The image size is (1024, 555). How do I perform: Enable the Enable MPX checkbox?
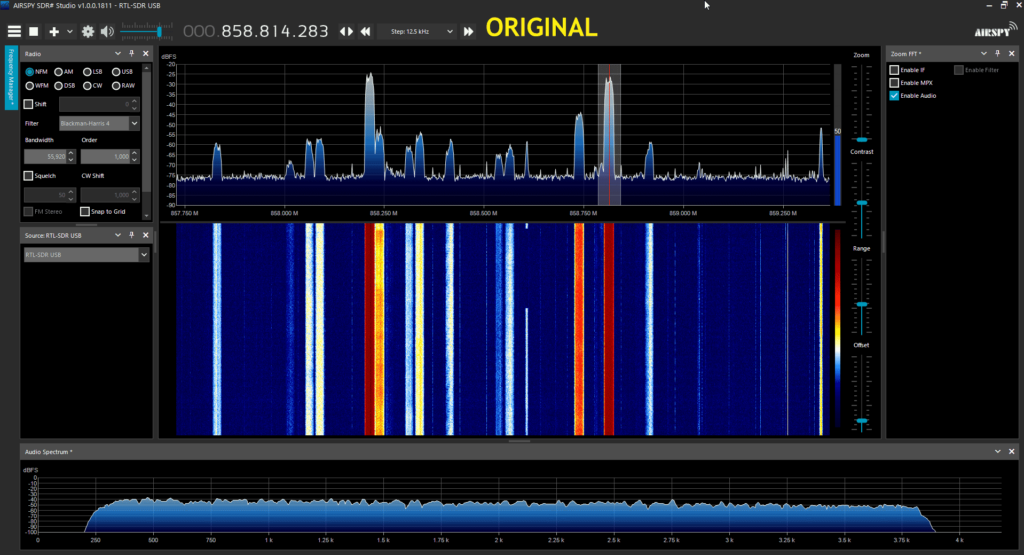(894, 83)
